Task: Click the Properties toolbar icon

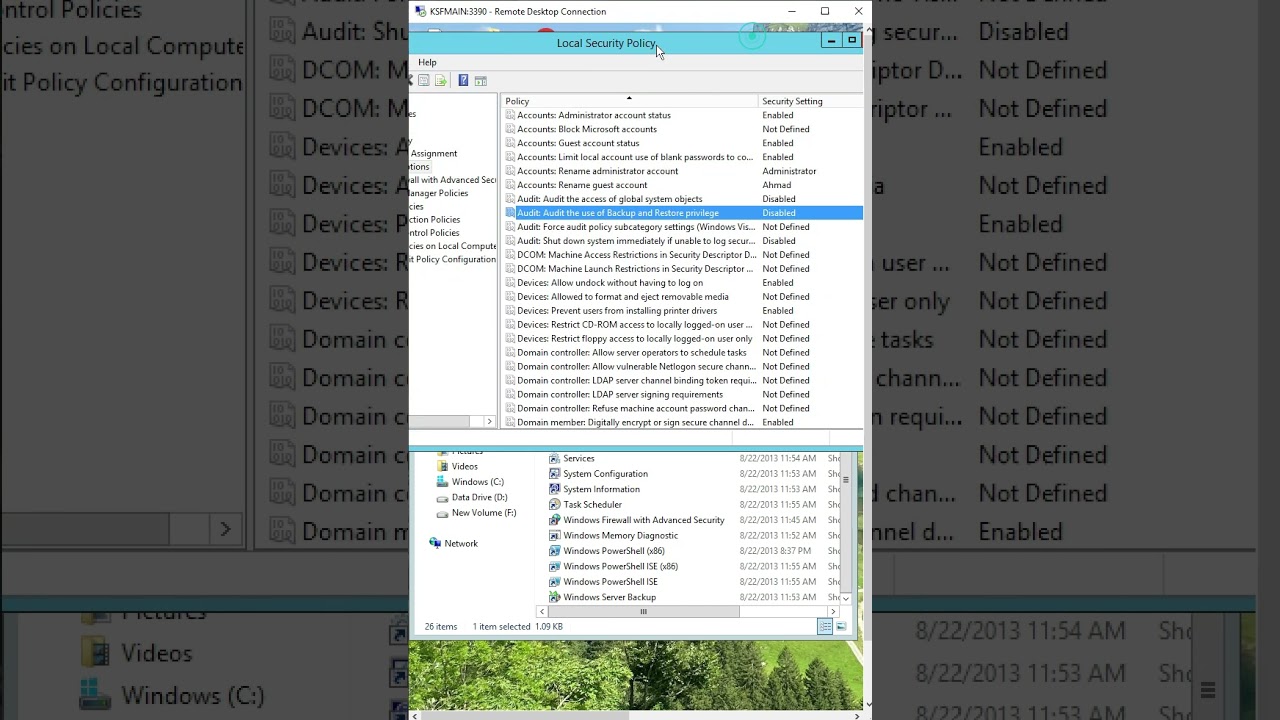Action: [x=424, y=80]
